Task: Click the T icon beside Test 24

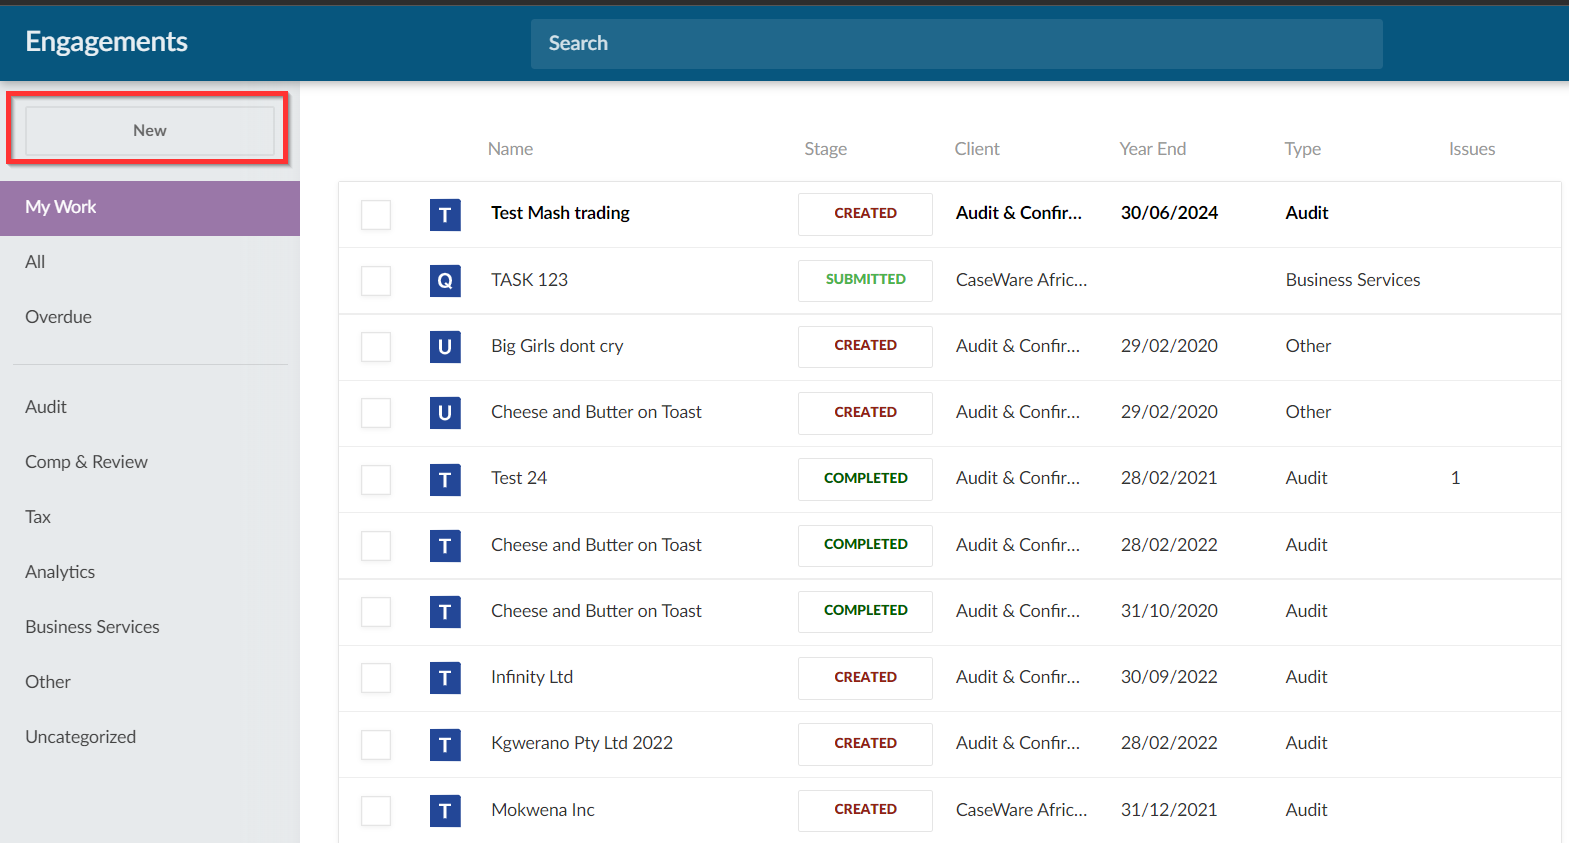Action: 445,480
